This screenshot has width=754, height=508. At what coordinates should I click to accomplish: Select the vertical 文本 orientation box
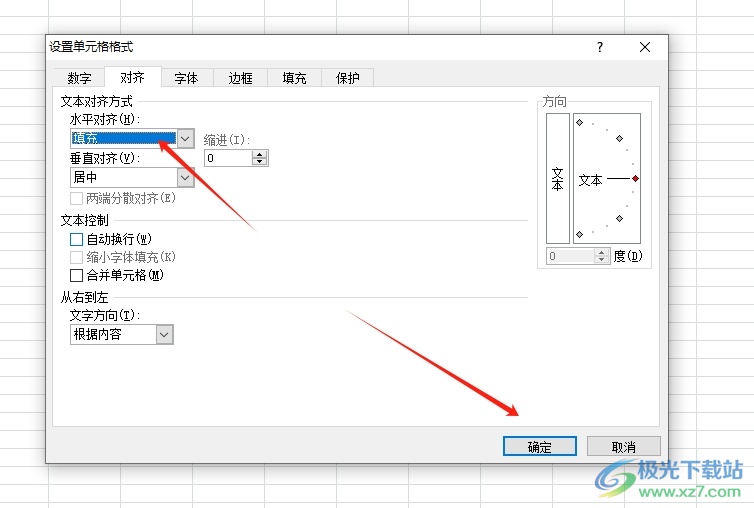pyautogui.click(x=558, y=178)
